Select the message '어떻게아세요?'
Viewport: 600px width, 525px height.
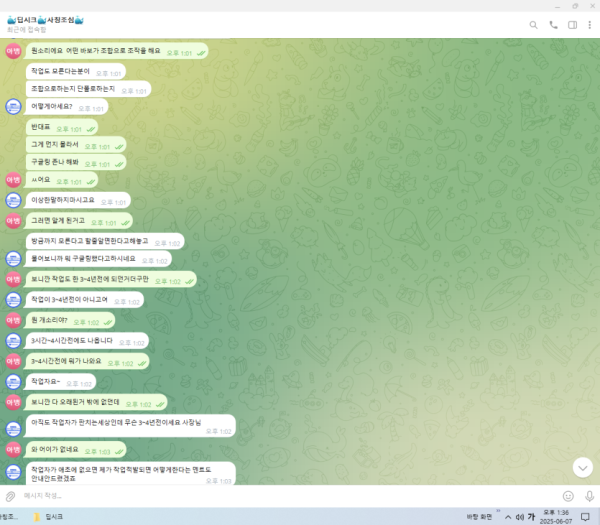pyautogui.click(x=67, y=106)
